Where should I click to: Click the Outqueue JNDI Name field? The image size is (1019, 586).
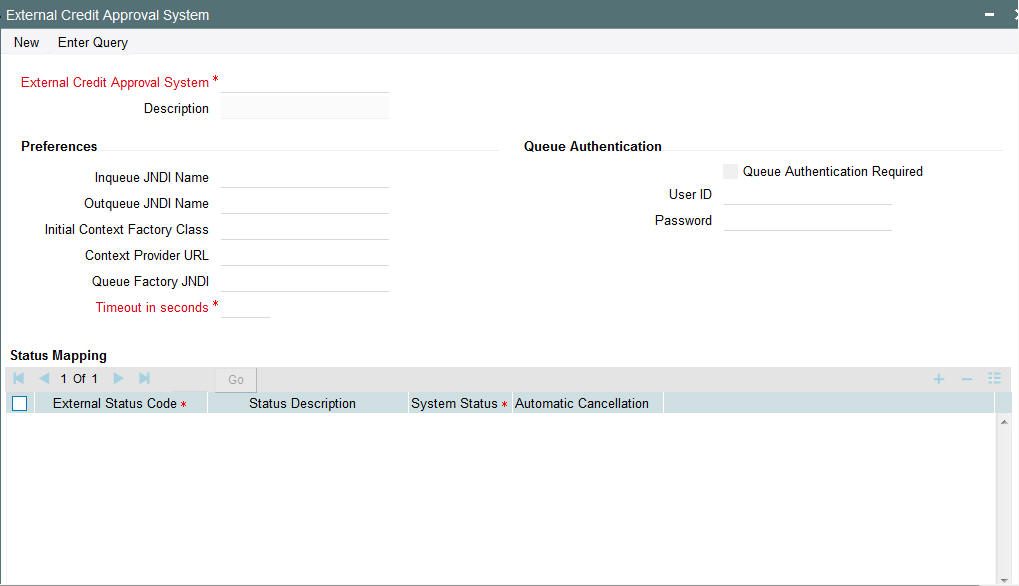click(x=305, y=203)
